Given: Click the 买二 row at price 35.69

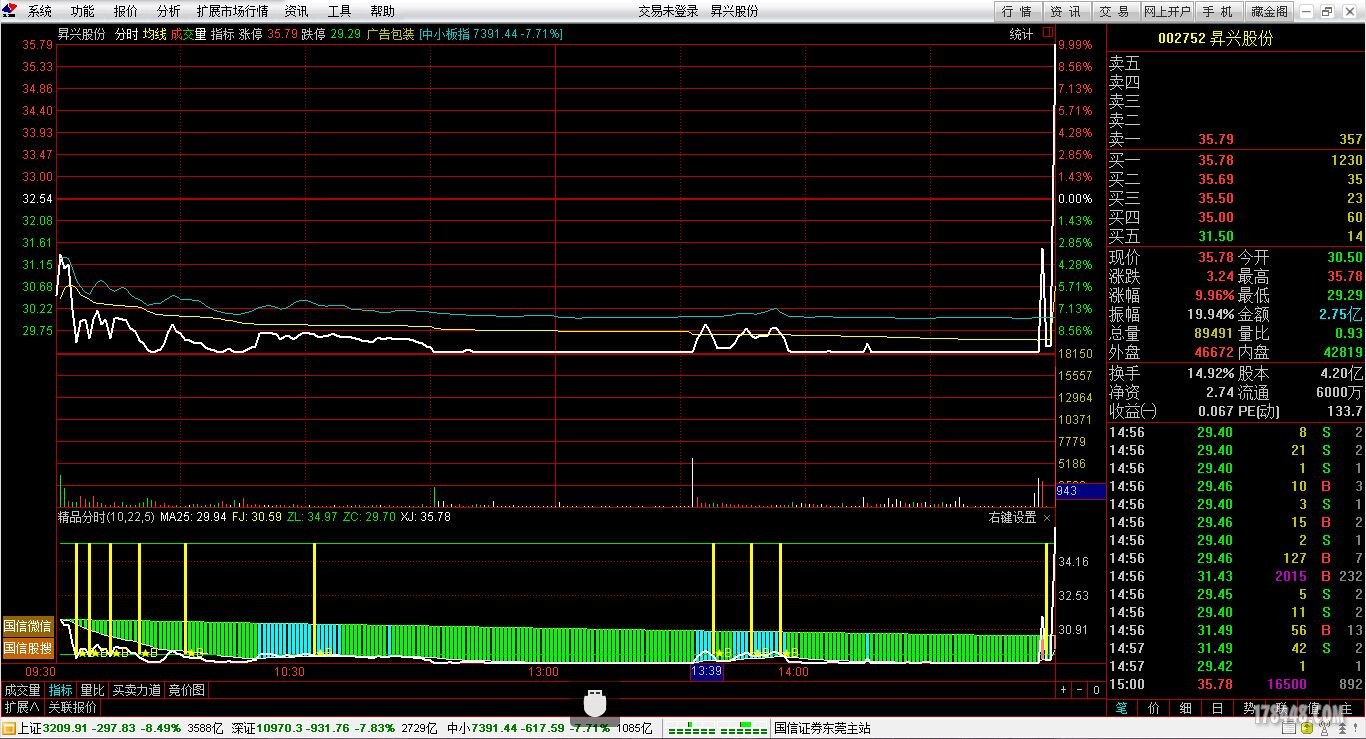Looking at the screenshot, I should 1236,179.
